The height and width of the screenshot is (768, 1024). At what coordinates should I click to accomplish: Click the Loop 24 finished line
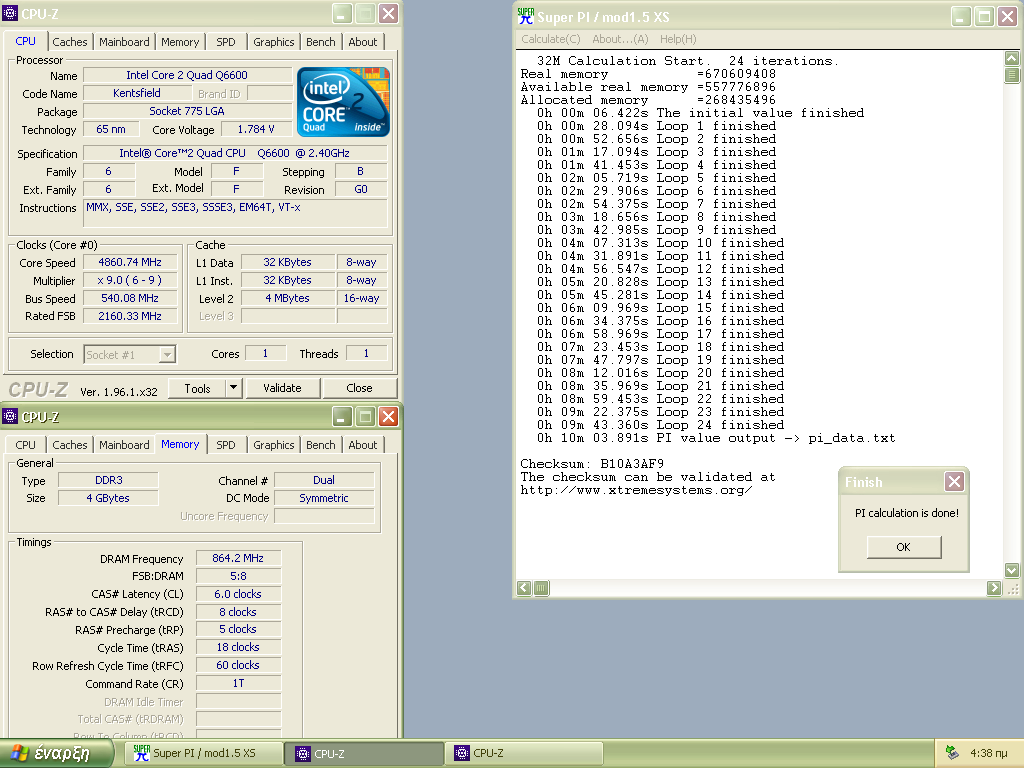click(x=660, y=425)
